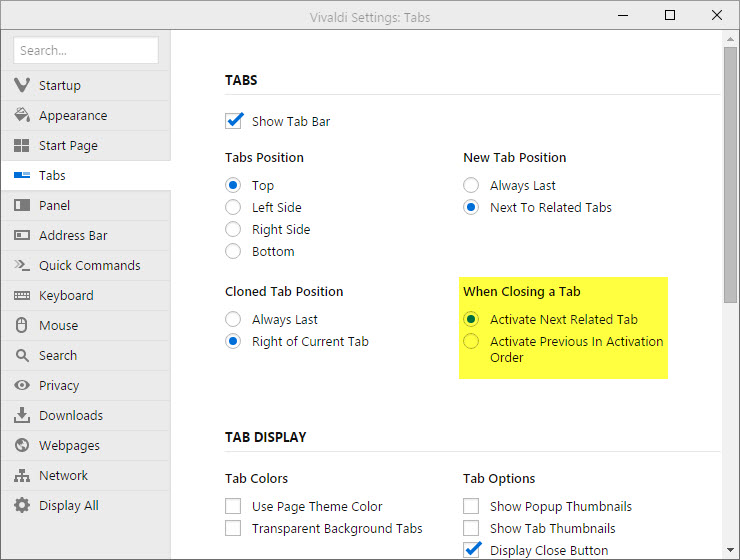Select Right of Current Tab option

[233, 341]
